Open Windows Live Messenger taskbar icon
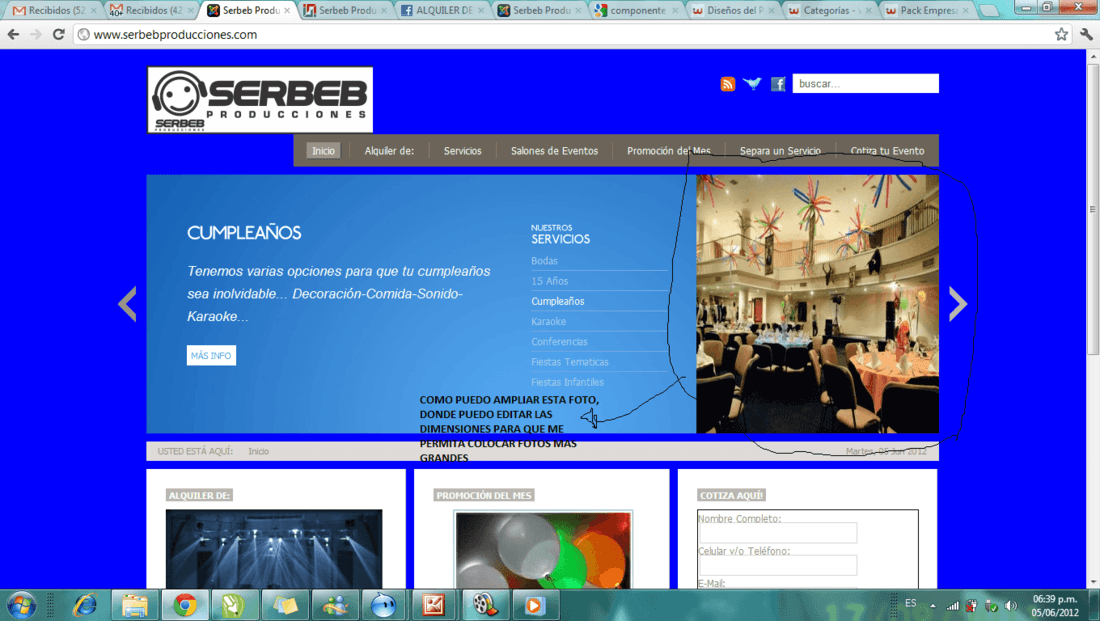 tap(334, 605)
